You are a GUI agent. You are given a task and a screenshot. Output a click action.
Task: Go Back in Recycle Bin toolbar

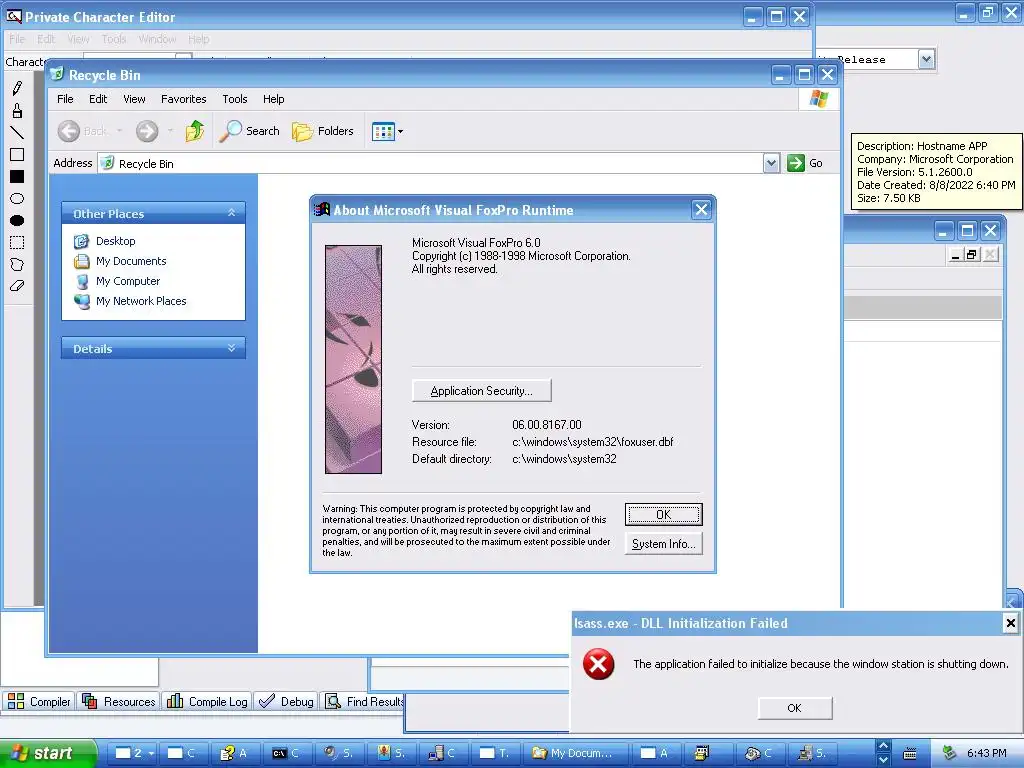coord(82,131)
